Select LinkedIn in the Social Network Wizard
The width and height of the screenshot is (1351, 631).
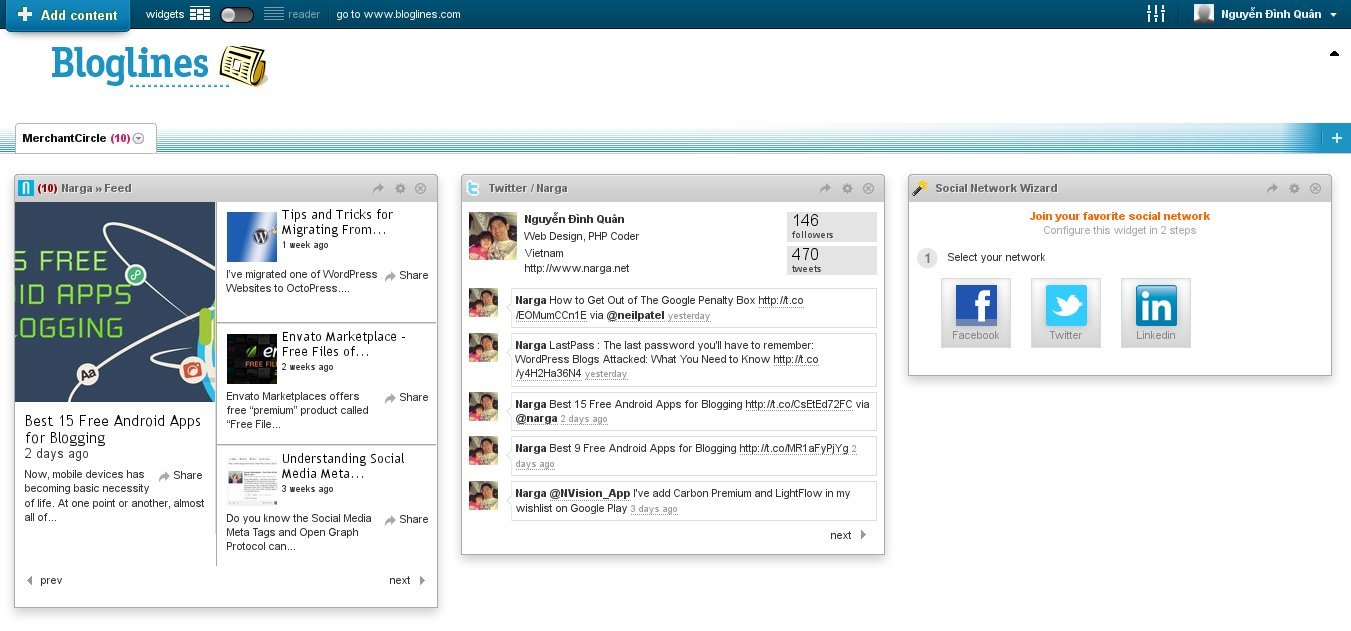1155,312
